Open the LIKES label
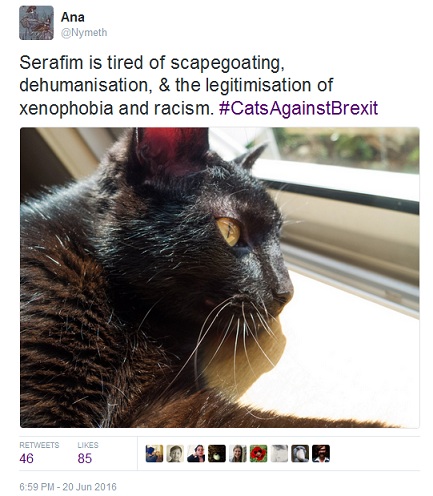The image size is (433, 496). 88,445
